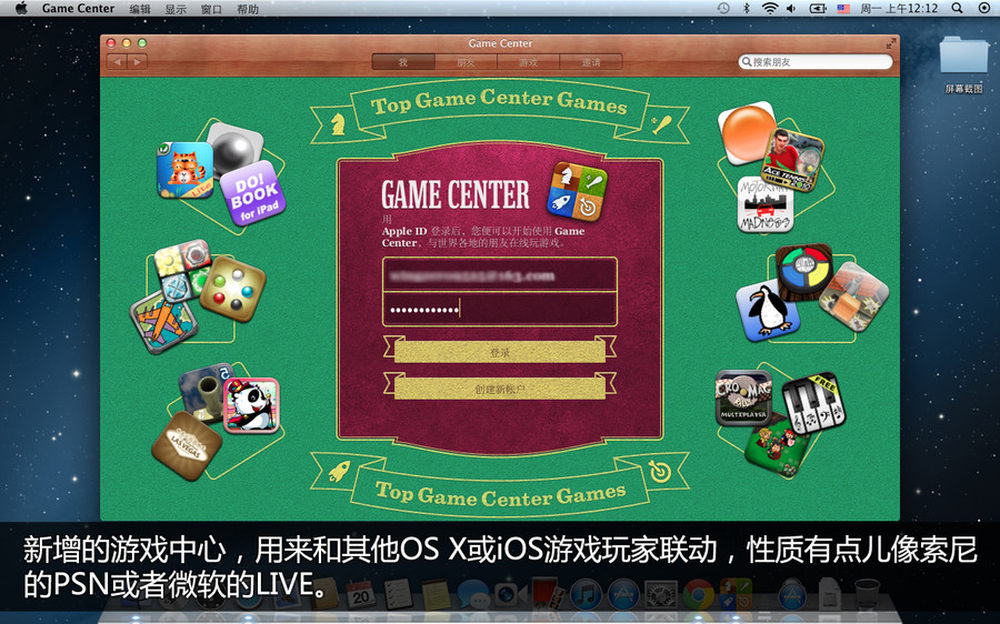
Task: Open the silver ball game icon
Action: click(235, 149)
